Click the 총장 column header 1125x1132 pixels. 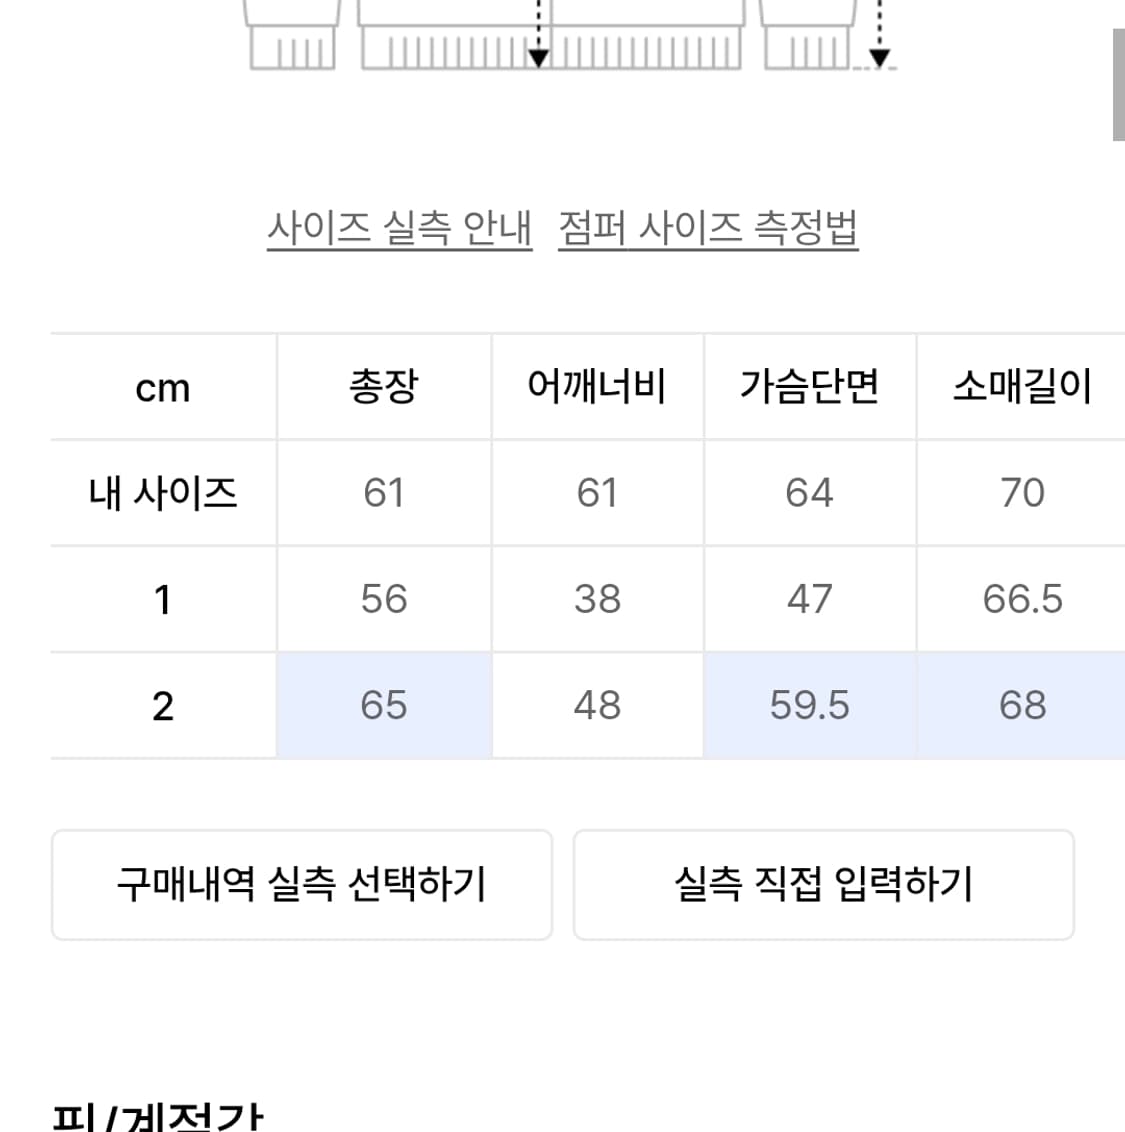(383, 387)
